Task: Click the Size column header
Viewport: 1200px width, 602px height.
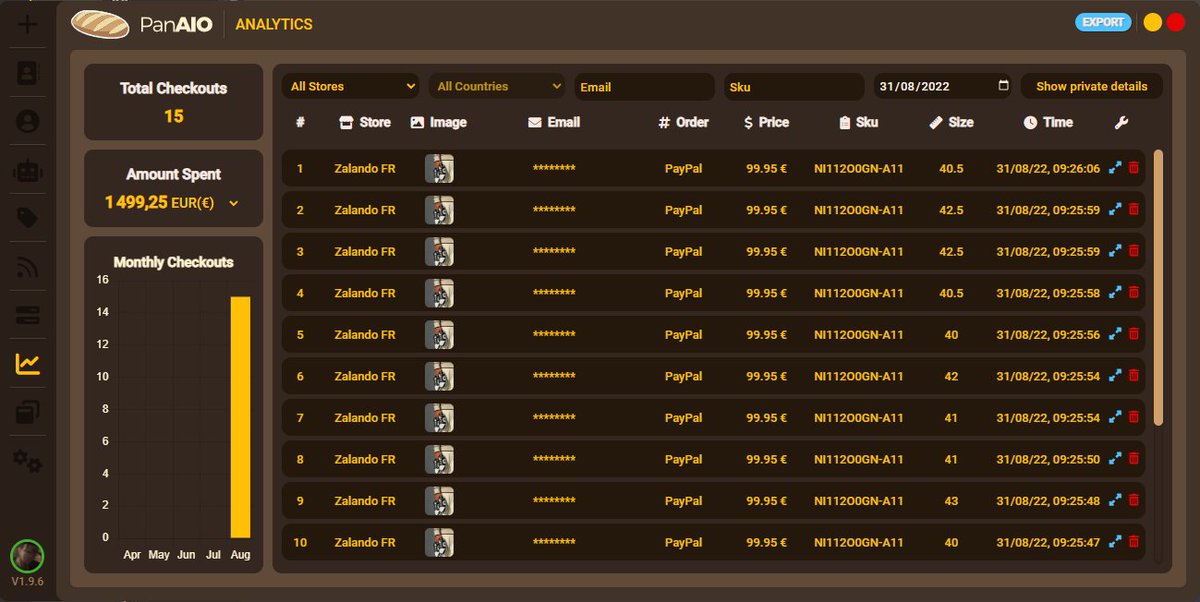Action: coord(951,122)
